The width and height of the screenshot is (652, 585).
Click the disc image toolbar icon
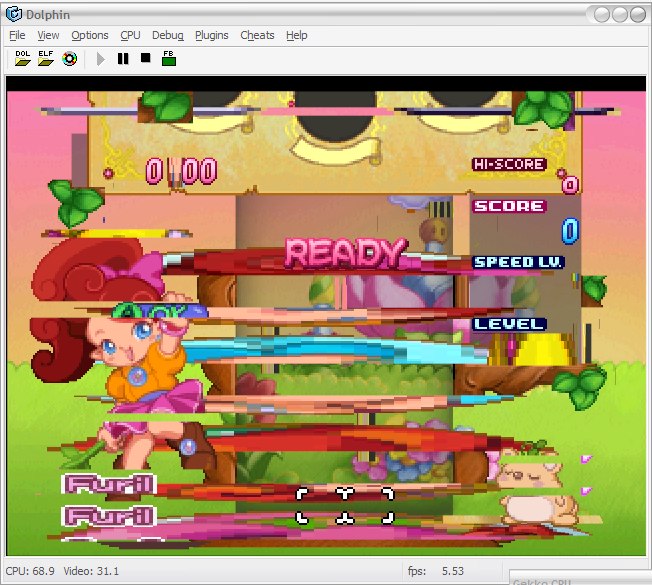(x=69, y=58)
